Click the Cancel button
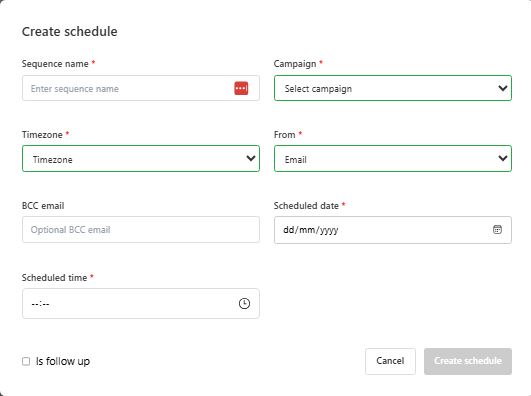 click(390, 361)
